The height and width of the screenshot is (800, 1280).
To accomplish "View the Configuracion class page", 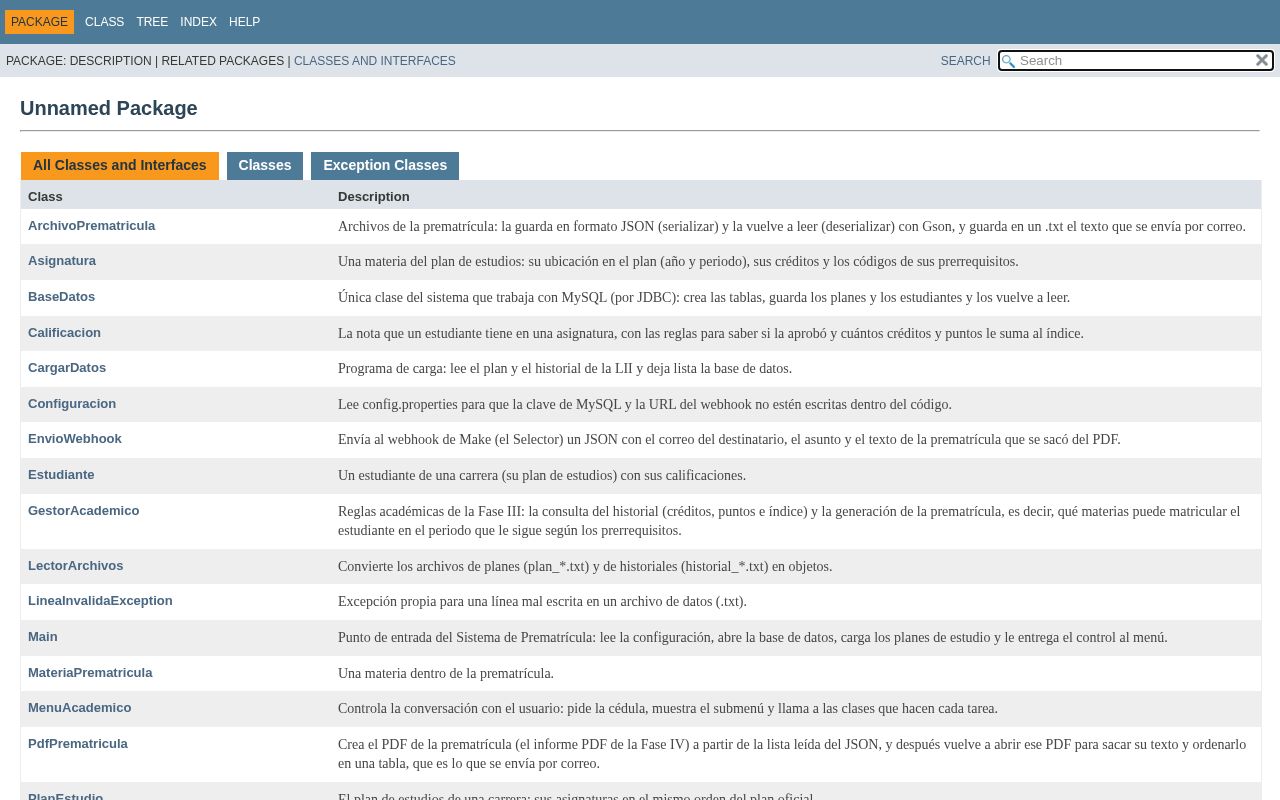I will point(72,404).
